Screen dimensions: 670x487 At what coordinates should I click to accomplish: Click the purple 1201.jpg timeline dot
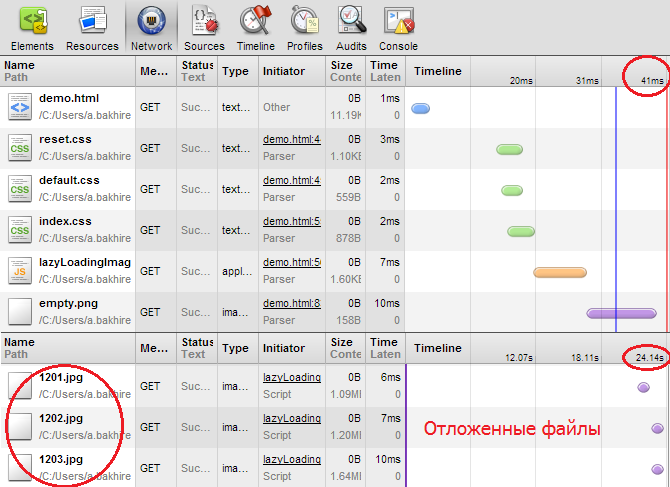pyautogui.click(x=644, y=387)
